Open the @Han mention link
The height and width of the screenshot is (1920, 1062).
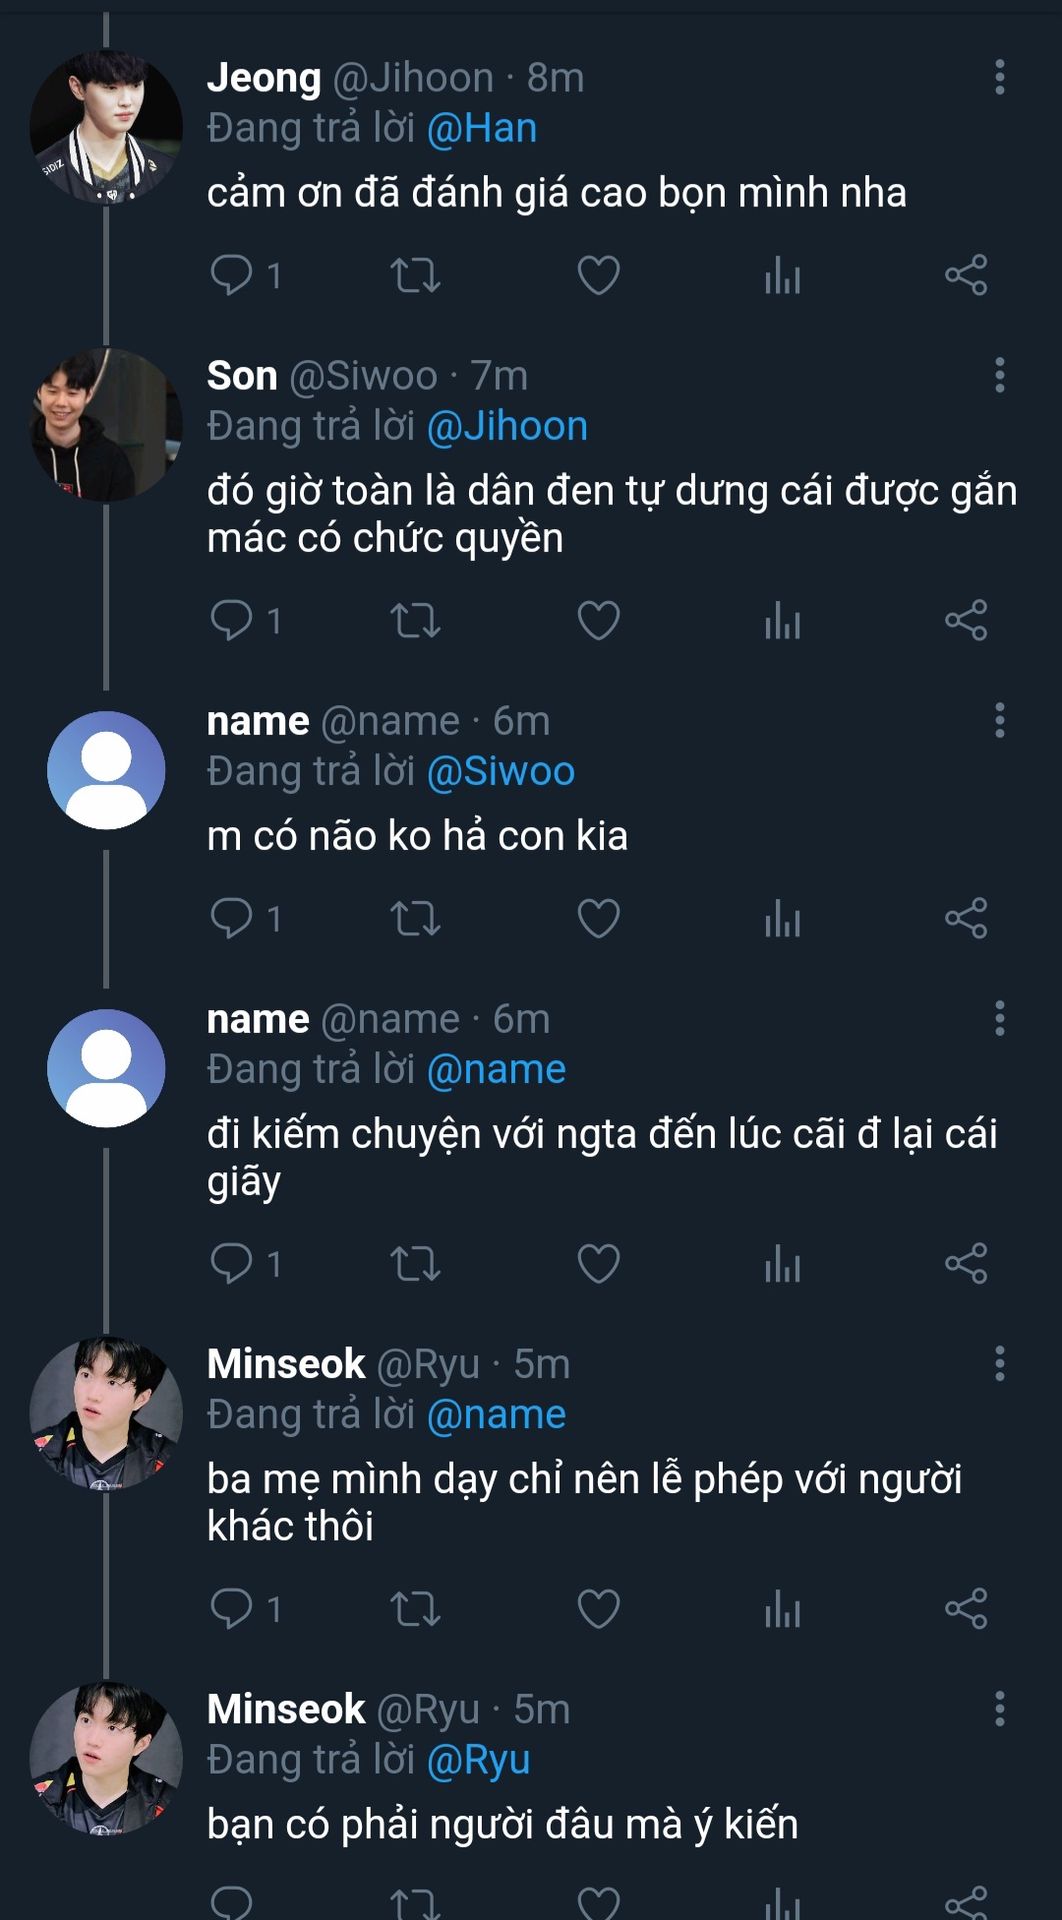click(482, 129)
